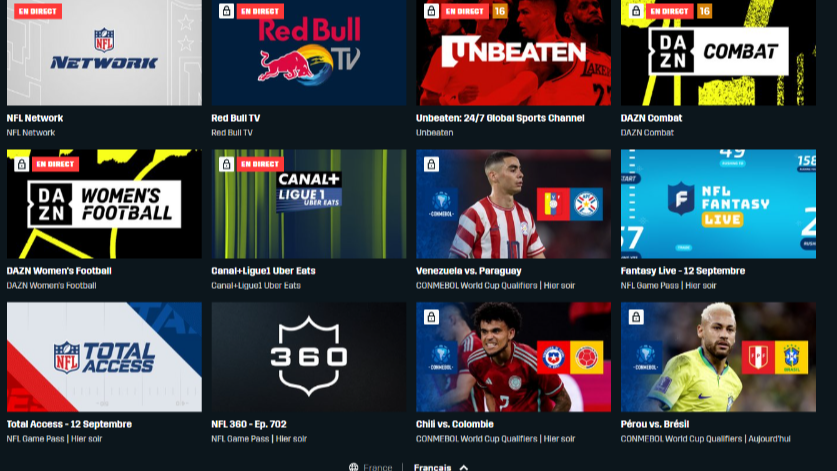Click the 16 age rating badge on Unbeaten
Viewport: 837px width, 471px height.
[x=500, y=11]
